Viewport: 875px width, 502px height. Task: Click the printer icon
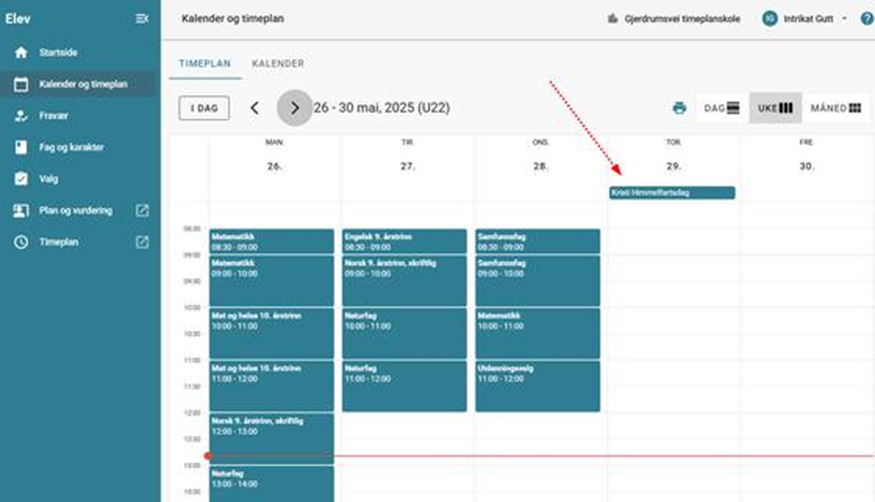[x=680, y=108]
